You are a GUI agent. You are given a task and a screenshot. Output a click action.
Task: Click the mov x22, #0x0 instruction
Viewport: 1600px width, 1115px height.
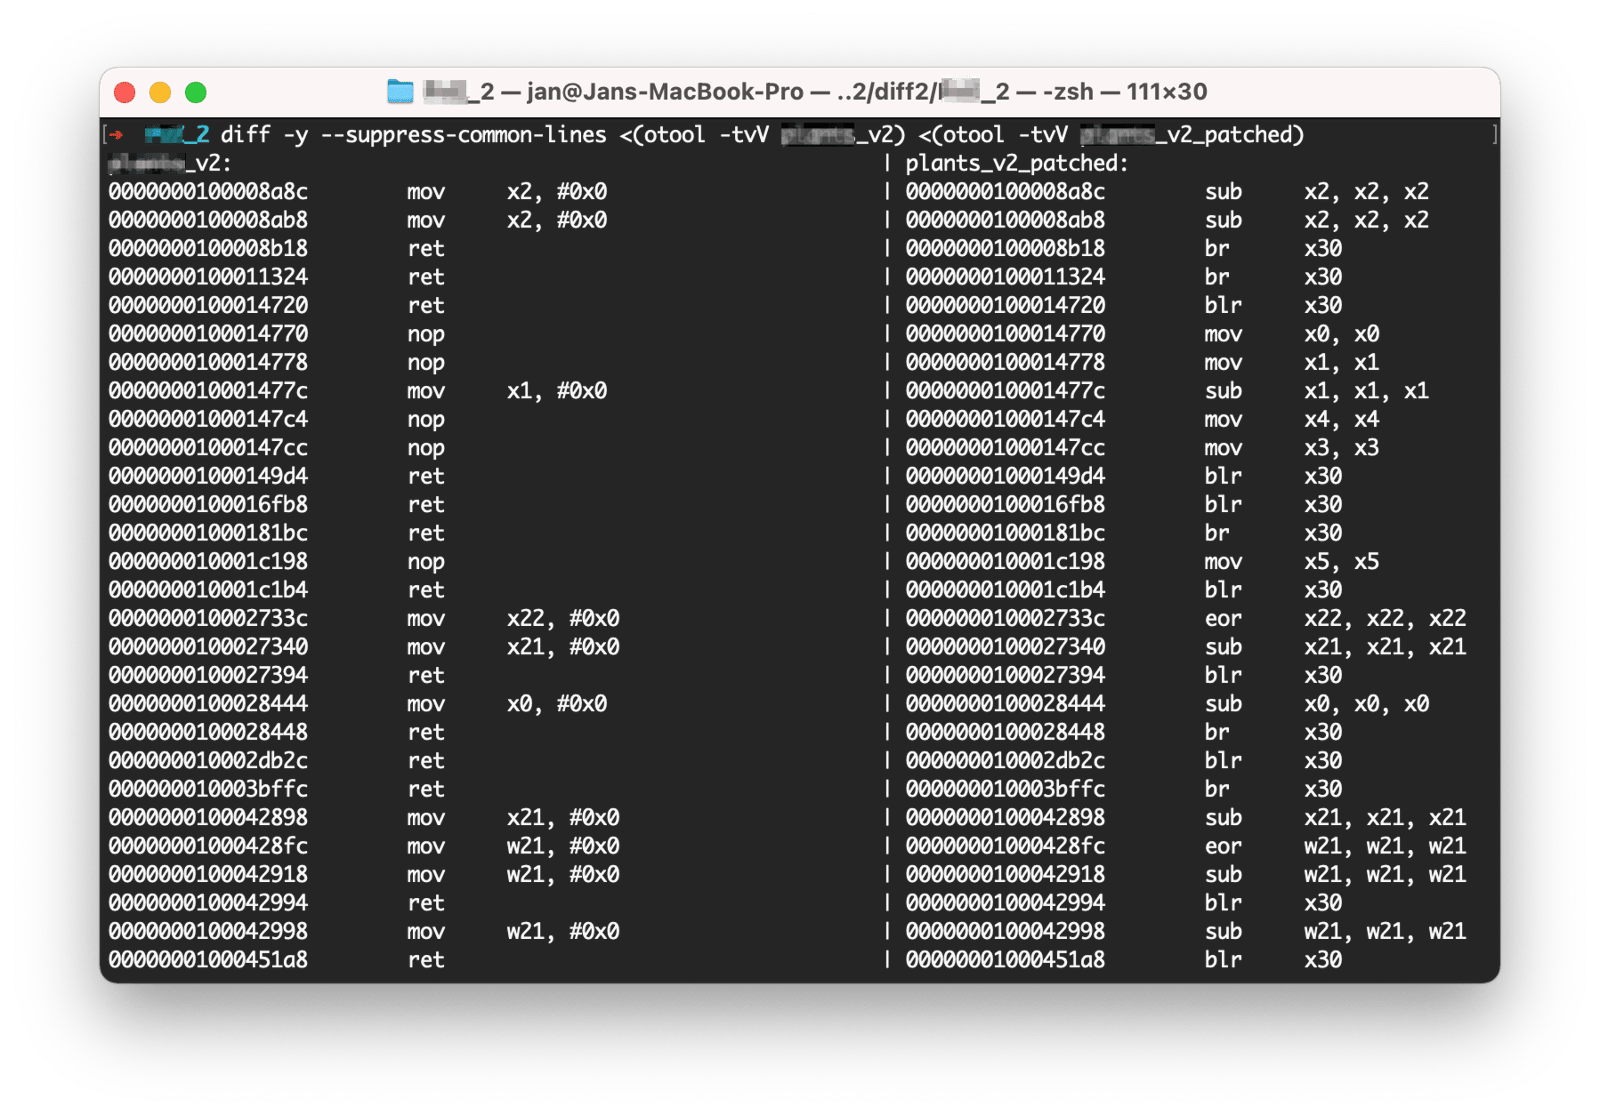pos(512,619)
